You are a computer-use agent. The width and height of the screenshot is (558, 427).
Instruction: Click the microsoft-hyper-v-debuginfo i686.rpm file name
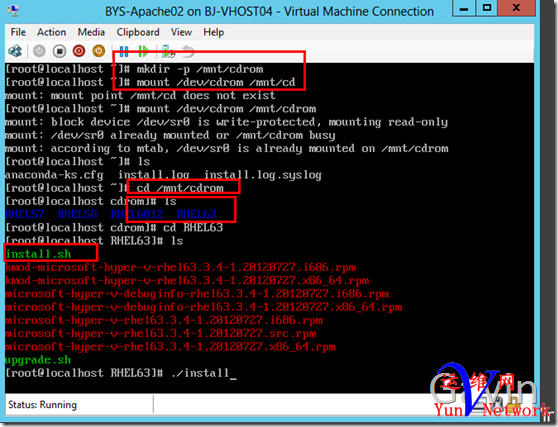(197, 294)
